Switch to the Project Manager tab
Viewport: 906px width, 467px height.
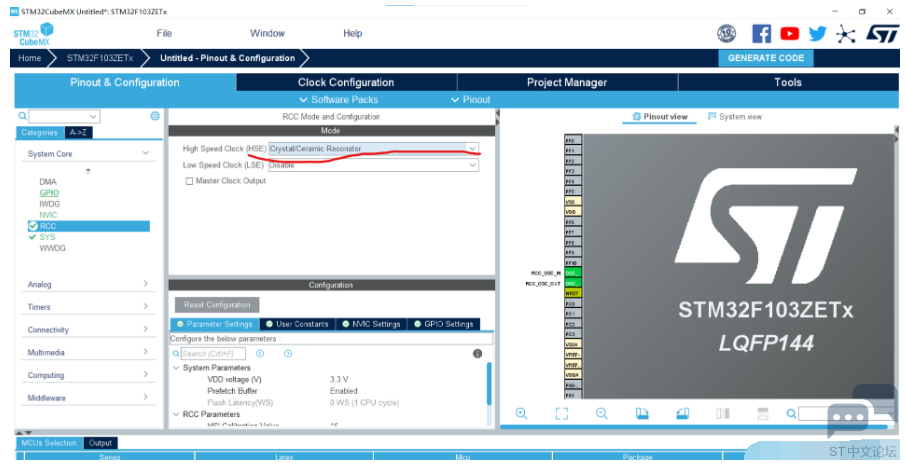point(567,82)
